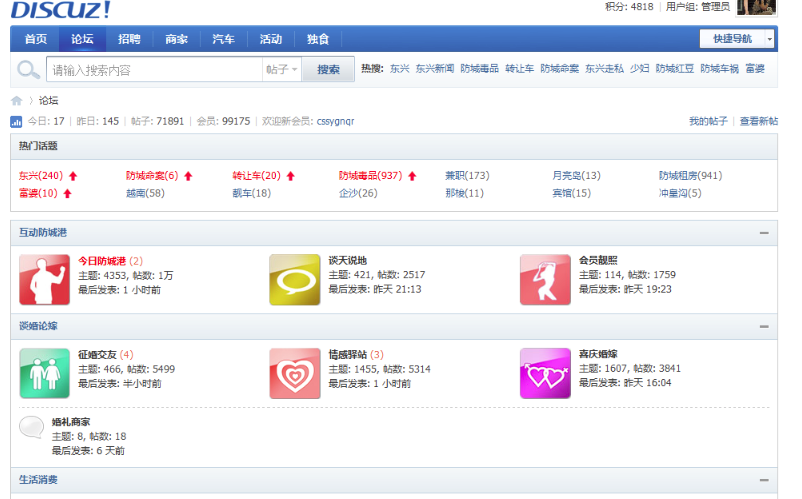Expand the 快捷导航 dropdown arrow
Screen dimensions: 802x499
click(770, 39)
